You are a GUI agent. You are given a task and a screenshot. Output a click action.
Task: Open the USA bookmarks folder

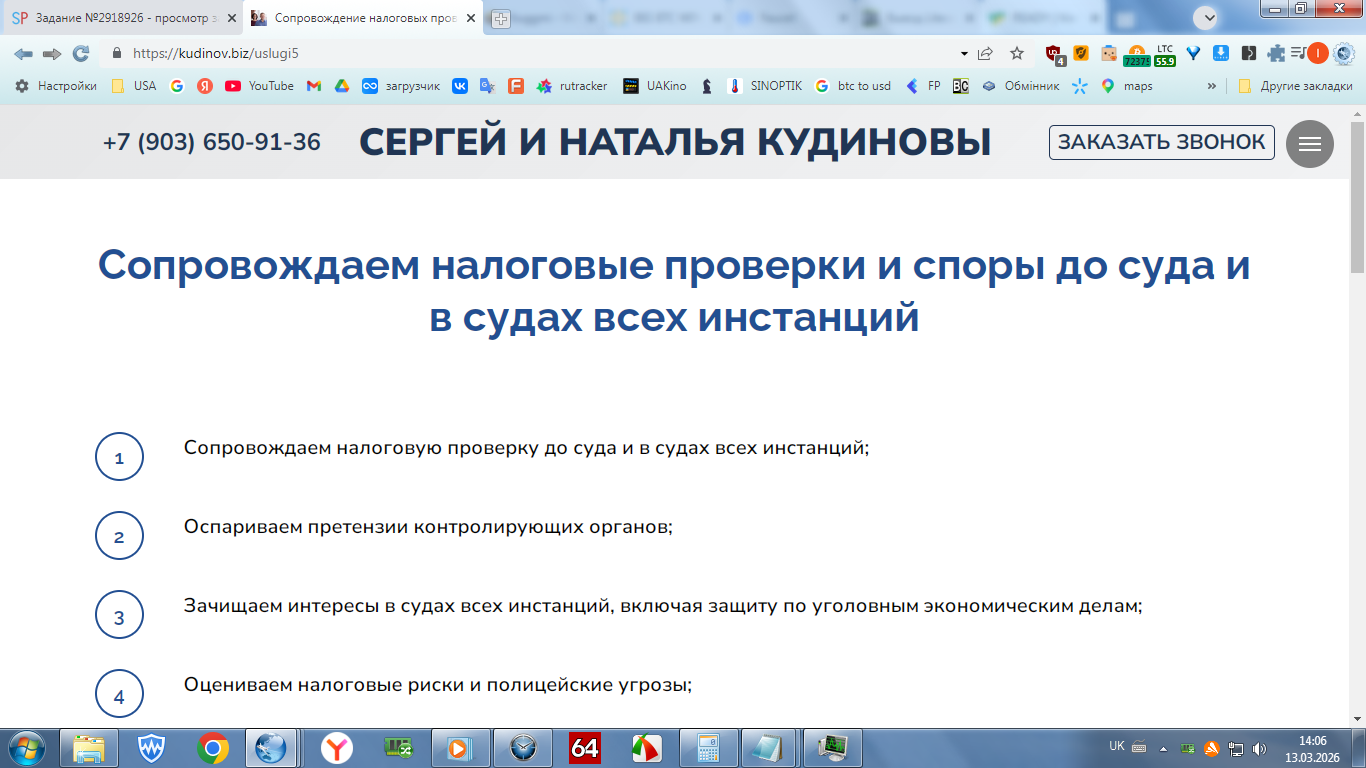pyautogui.click(x=133, y=86)
